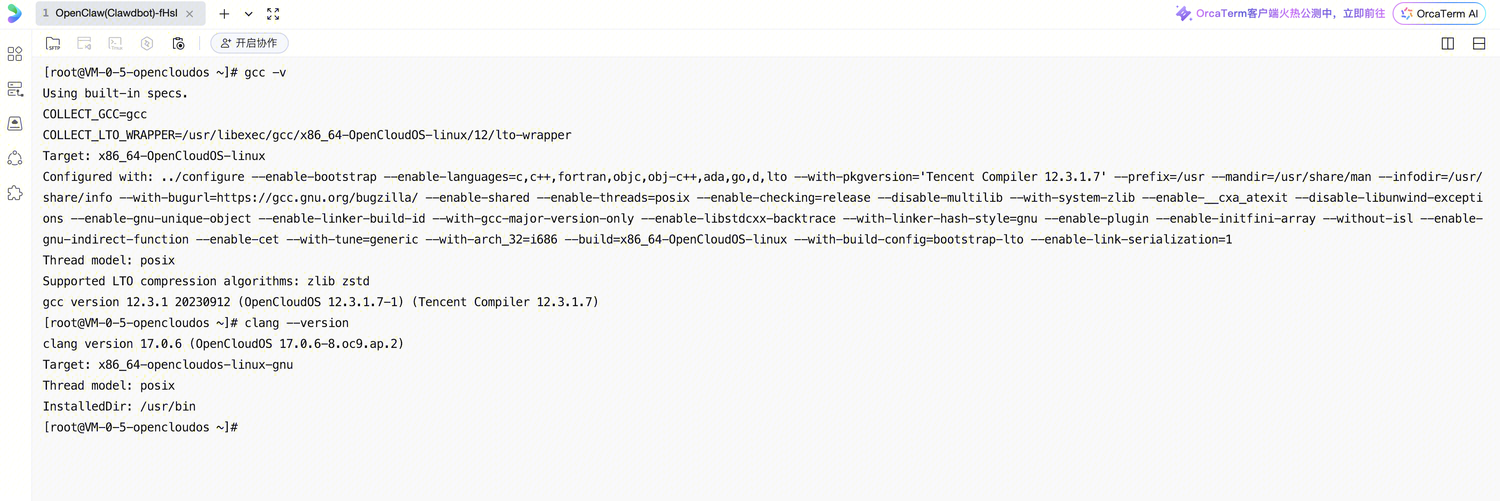The height and width of the screenshot is (501, 1500).
Task: Open the cloud disk sidebar icon
Action: click(x=15, y=124)
